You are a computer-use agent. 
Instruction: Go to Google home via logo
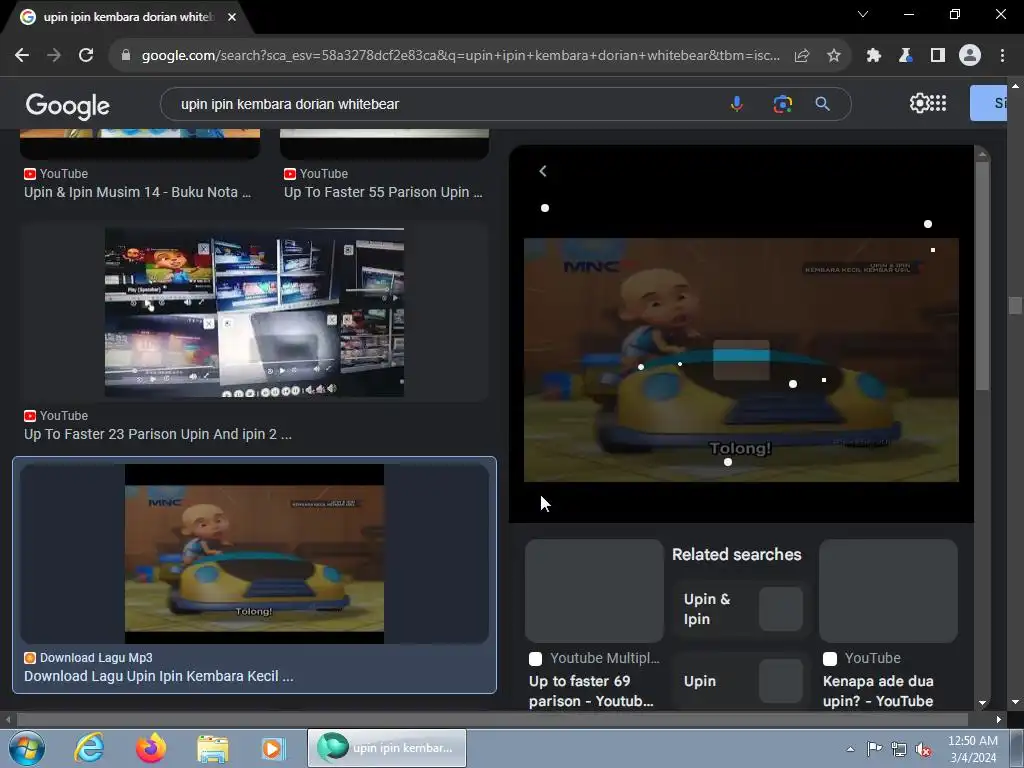tap(67, 105)
